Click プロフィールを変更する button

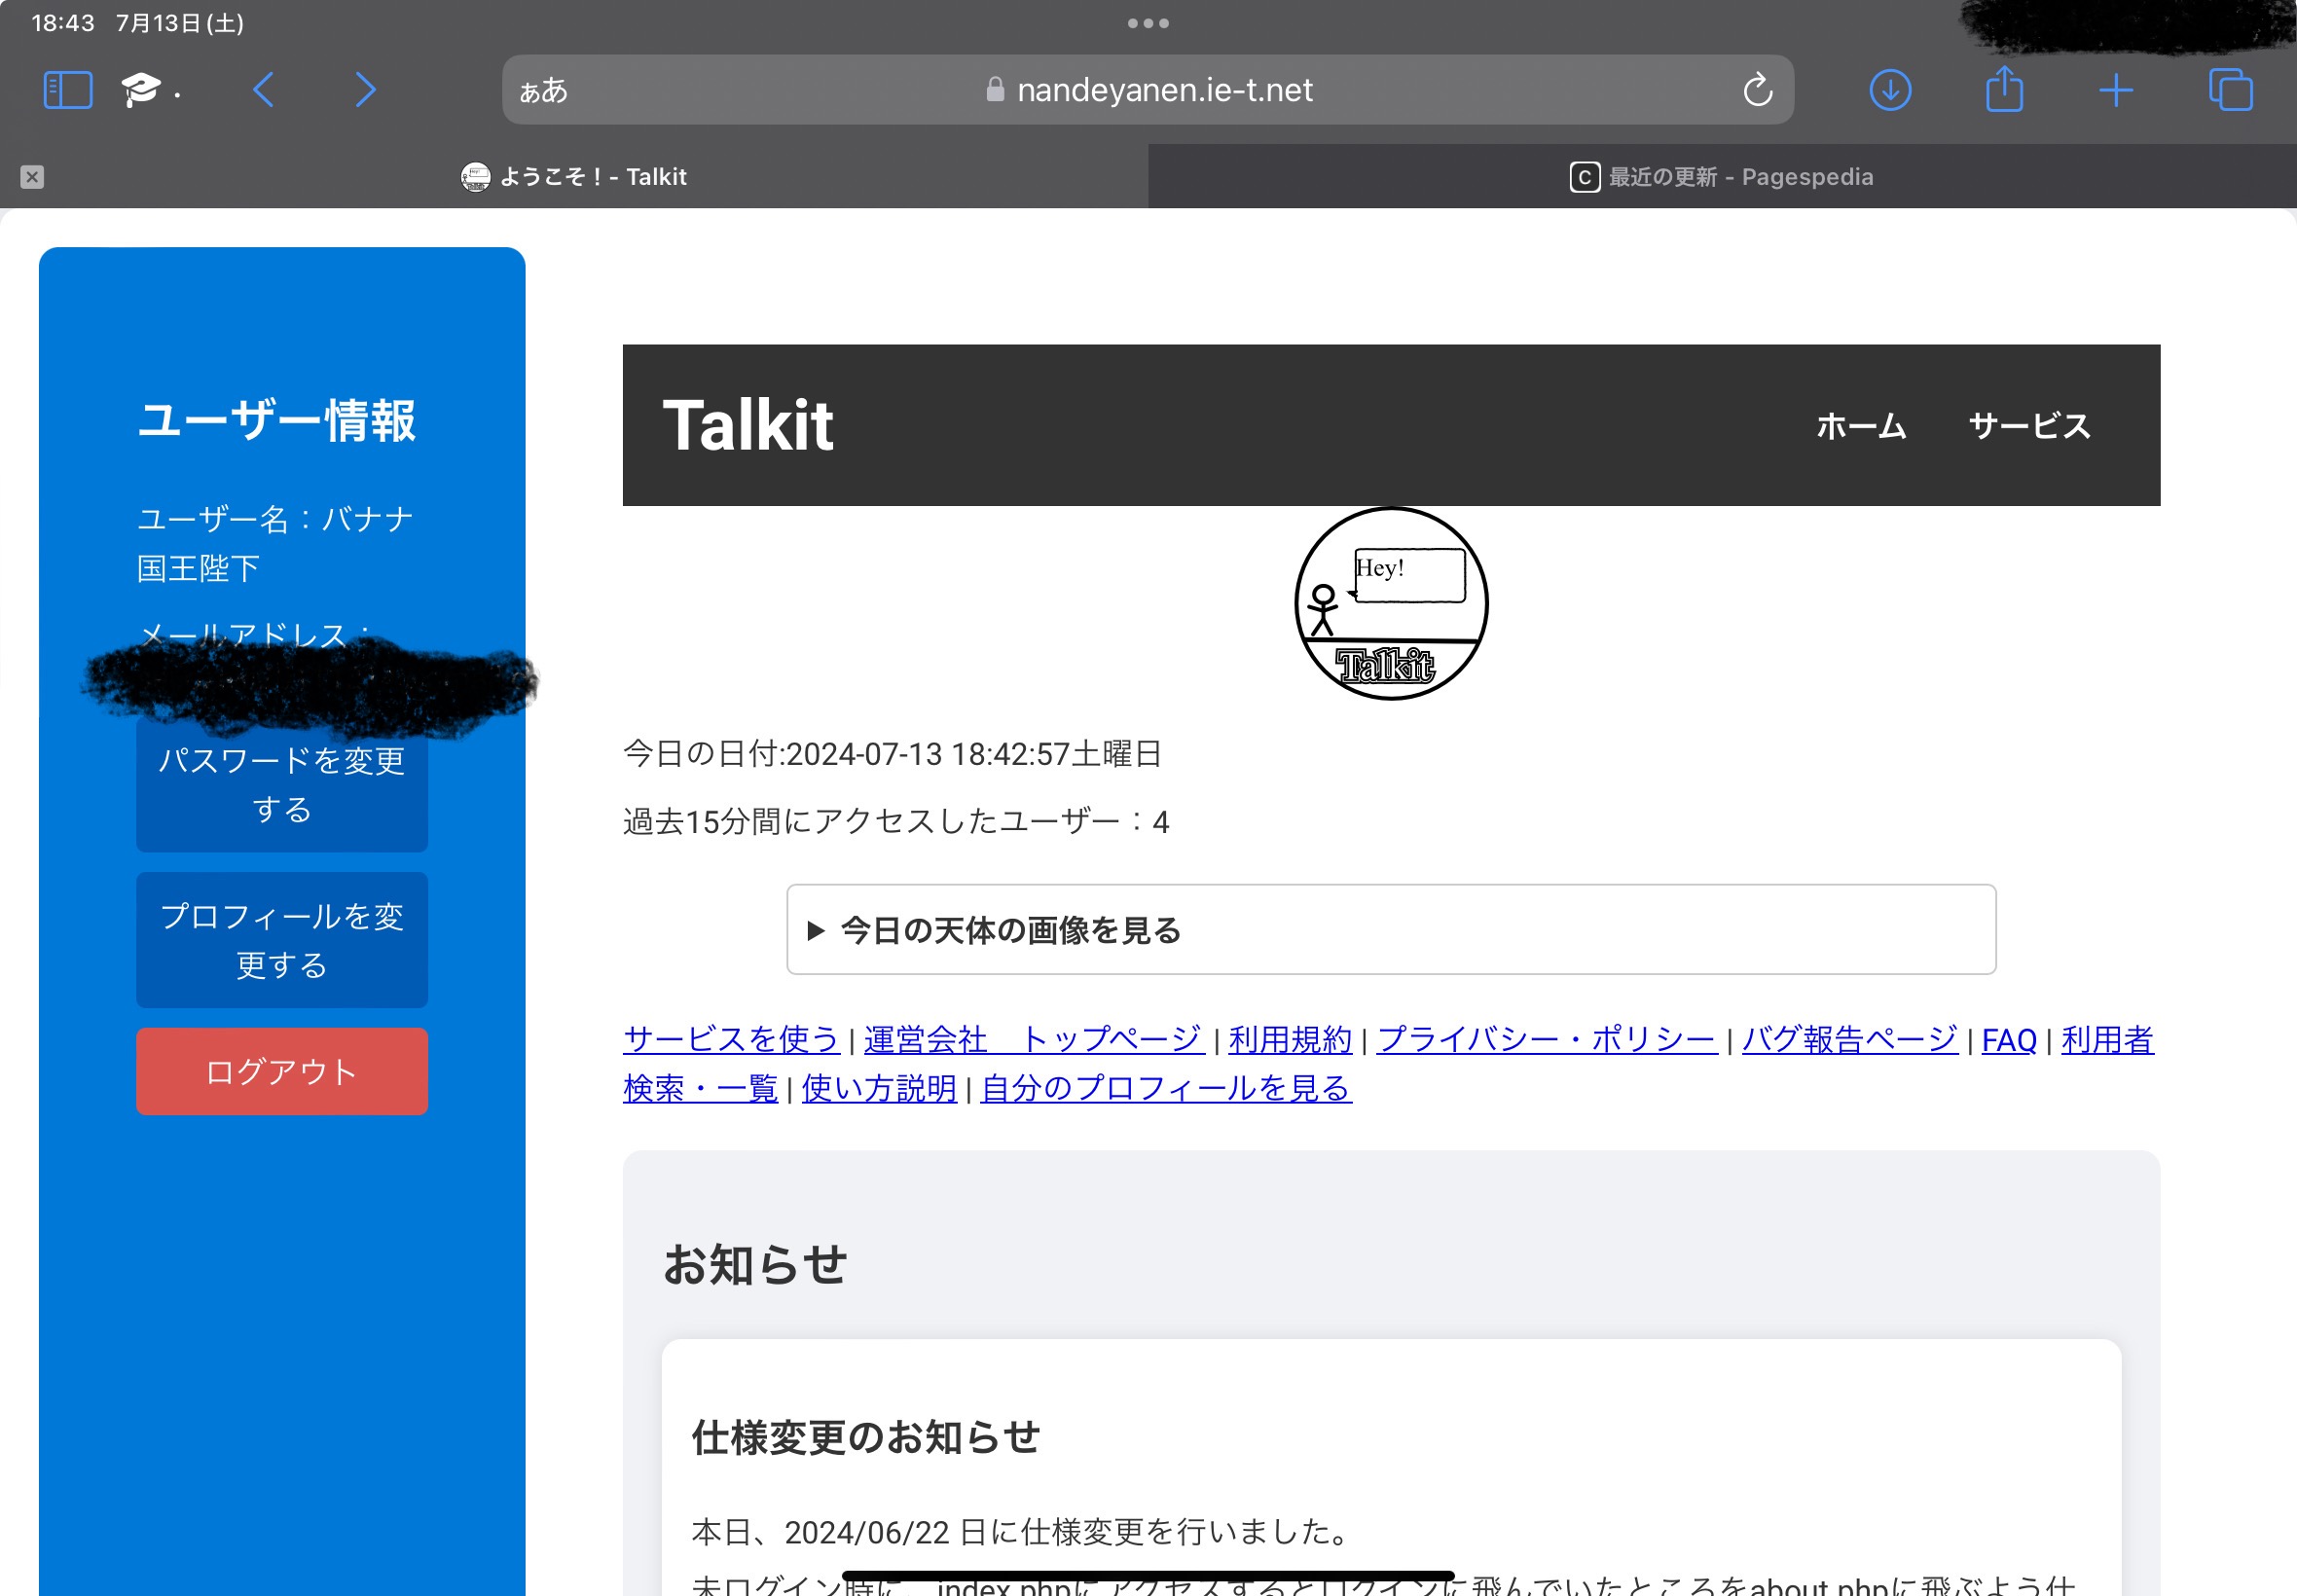282,940
